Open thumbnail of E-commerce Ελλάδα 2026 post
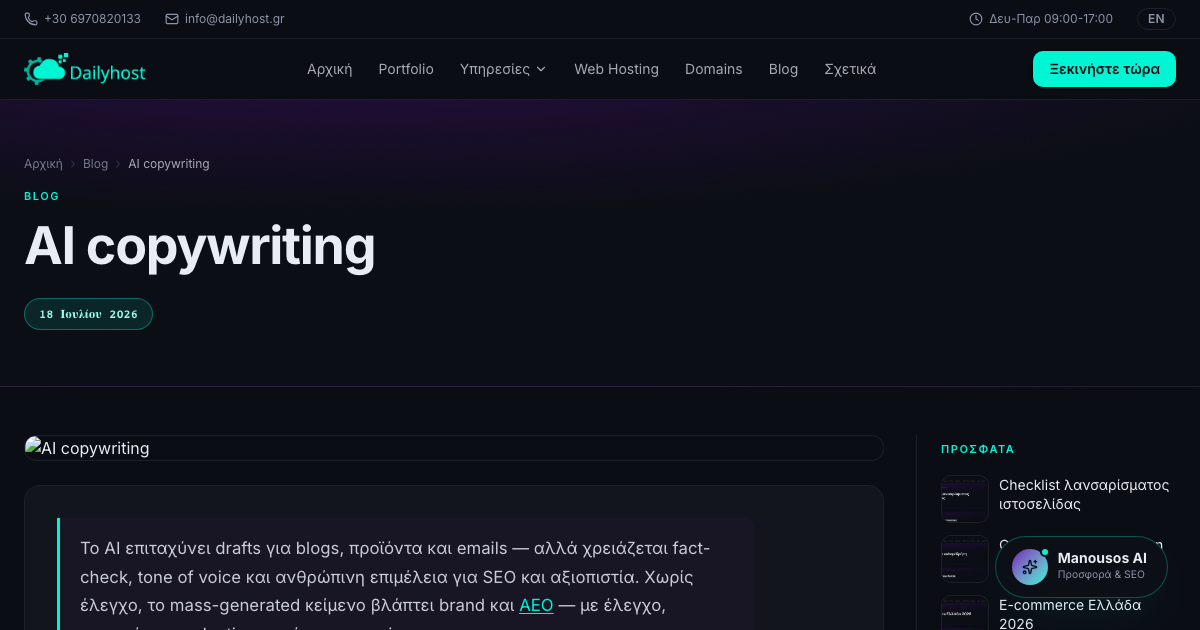The height and width of the screenshot is (630, 1200). [965, 613]
